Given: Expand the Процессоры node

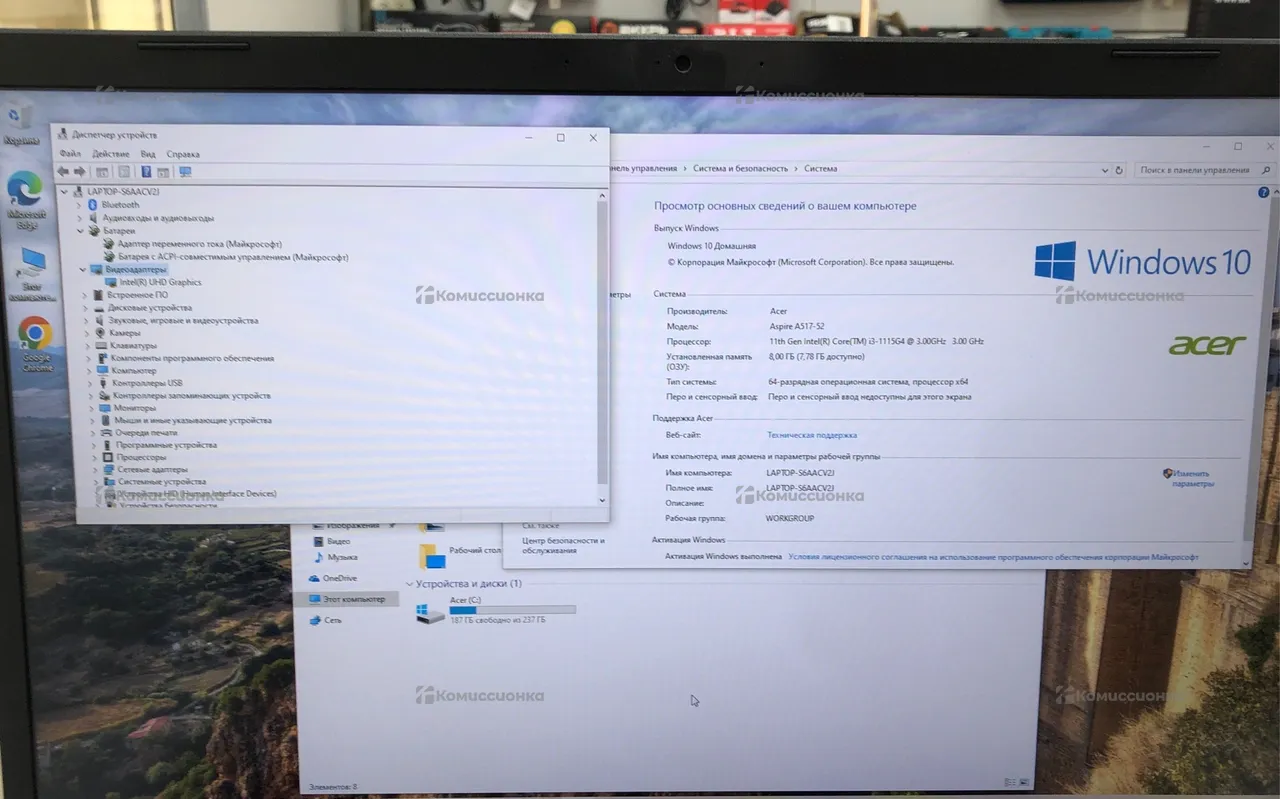Looking at the screenshot, I should click(x=94, y=457).
